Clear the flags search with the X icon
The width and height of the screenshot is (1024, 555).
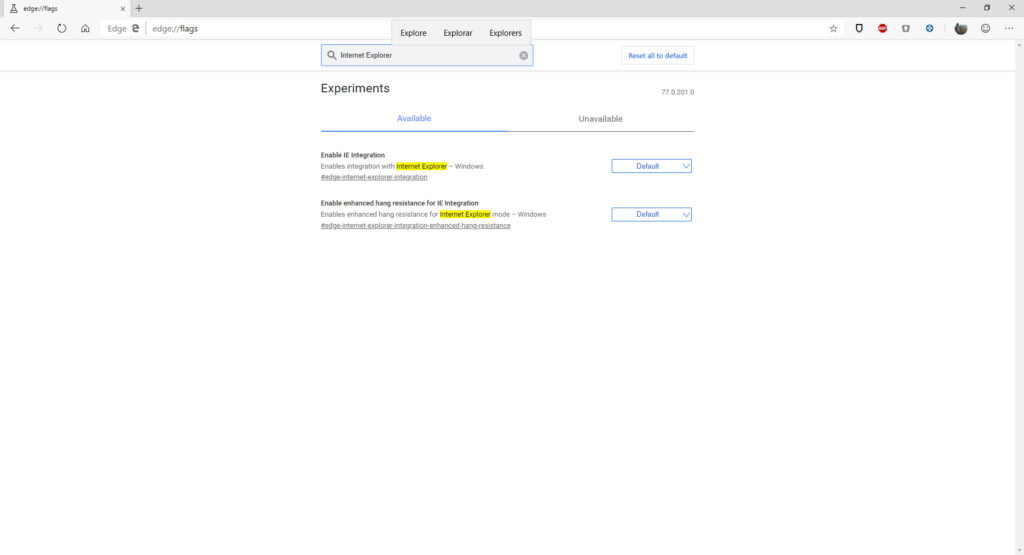[523, 55]
